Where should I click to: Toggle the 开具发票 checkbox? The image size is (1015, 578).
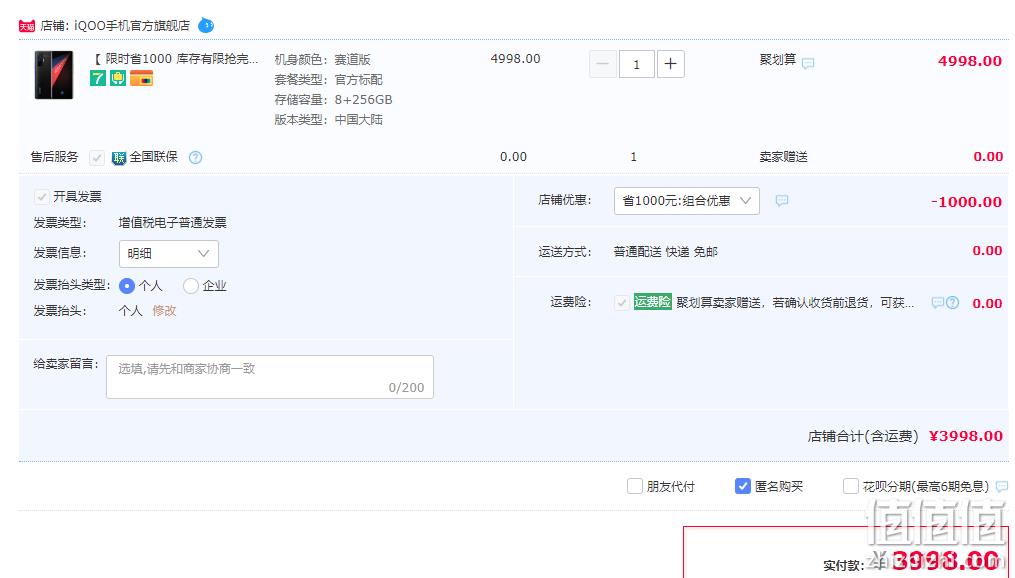(x=41, y=196)
